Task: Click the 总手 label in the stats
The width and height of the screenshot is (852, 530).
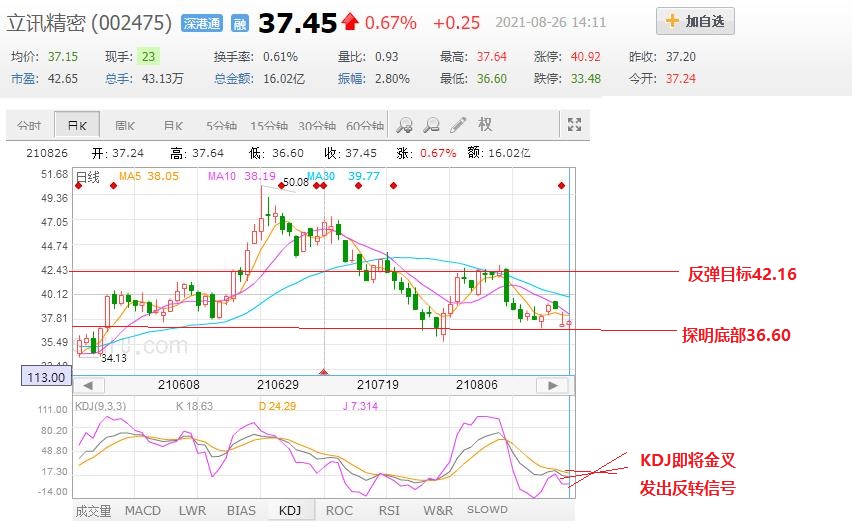Action: point(118,79)
